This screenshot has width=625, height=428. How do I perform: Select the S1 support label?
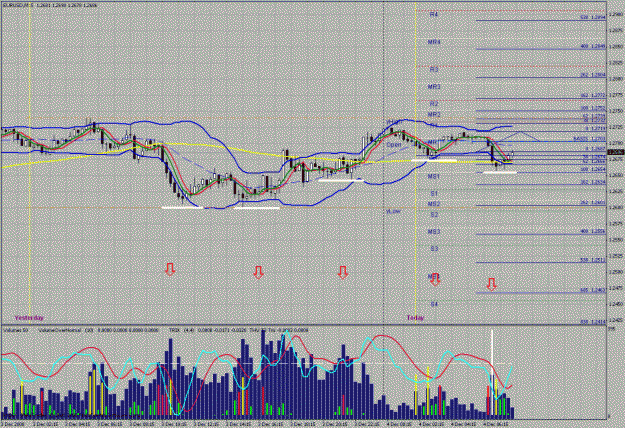click(x=434, y=193)
